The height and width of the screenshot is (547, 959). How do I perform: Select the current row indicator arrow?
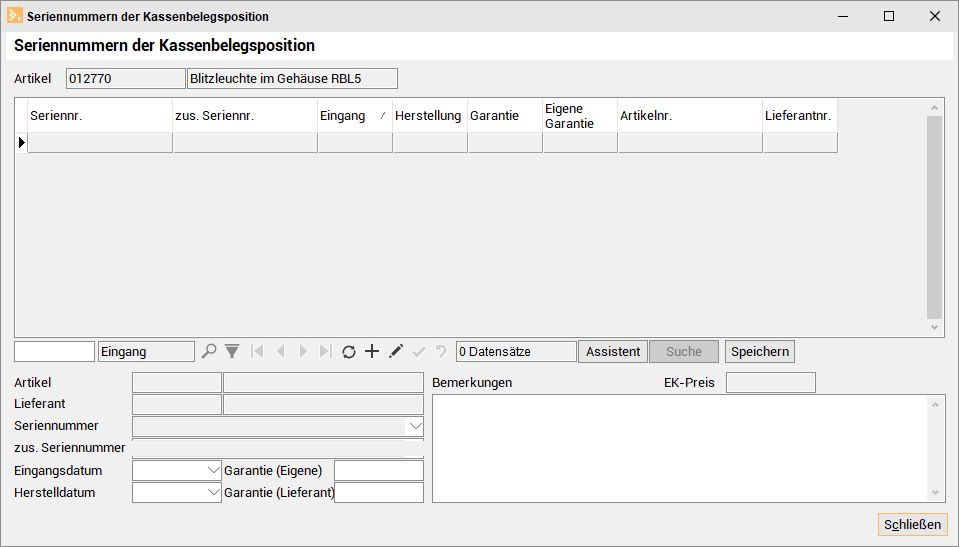[x=21, y=143]
